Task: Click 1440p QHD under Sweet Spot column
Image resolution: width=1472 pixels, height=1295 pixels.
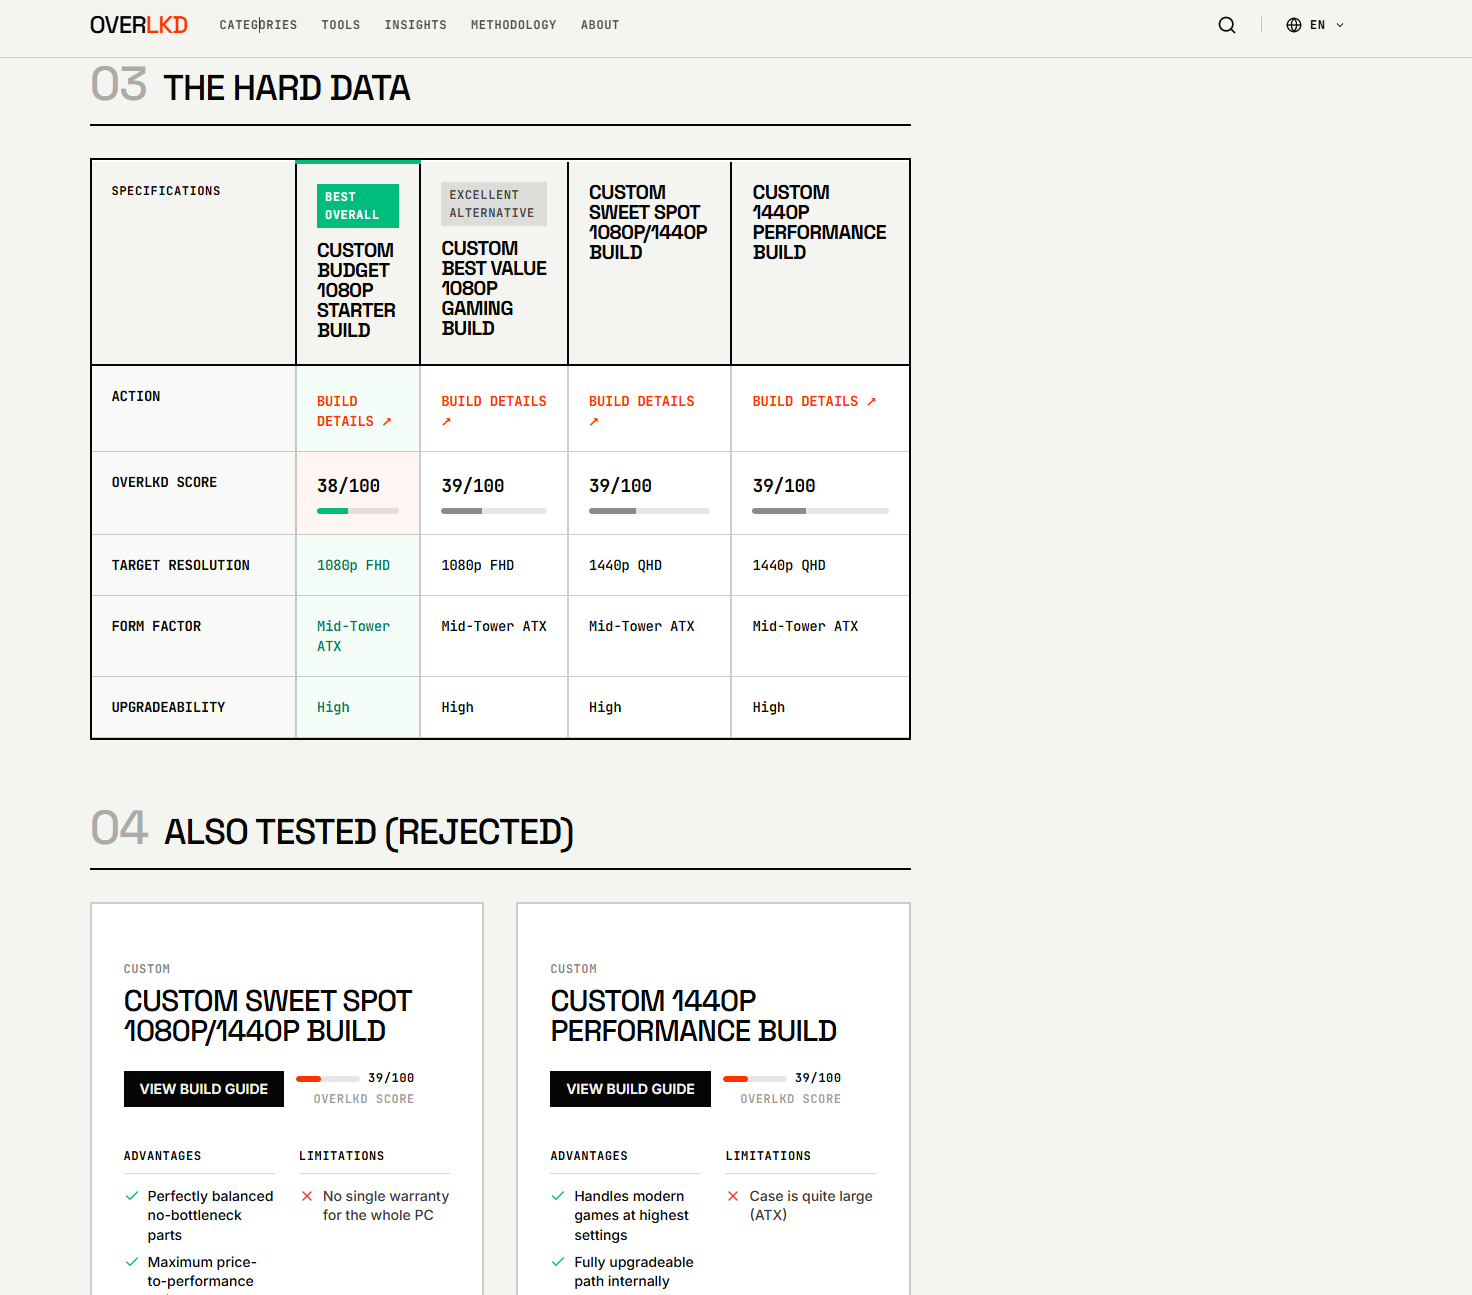Action: pyautogui.click(x=625, y=565)
